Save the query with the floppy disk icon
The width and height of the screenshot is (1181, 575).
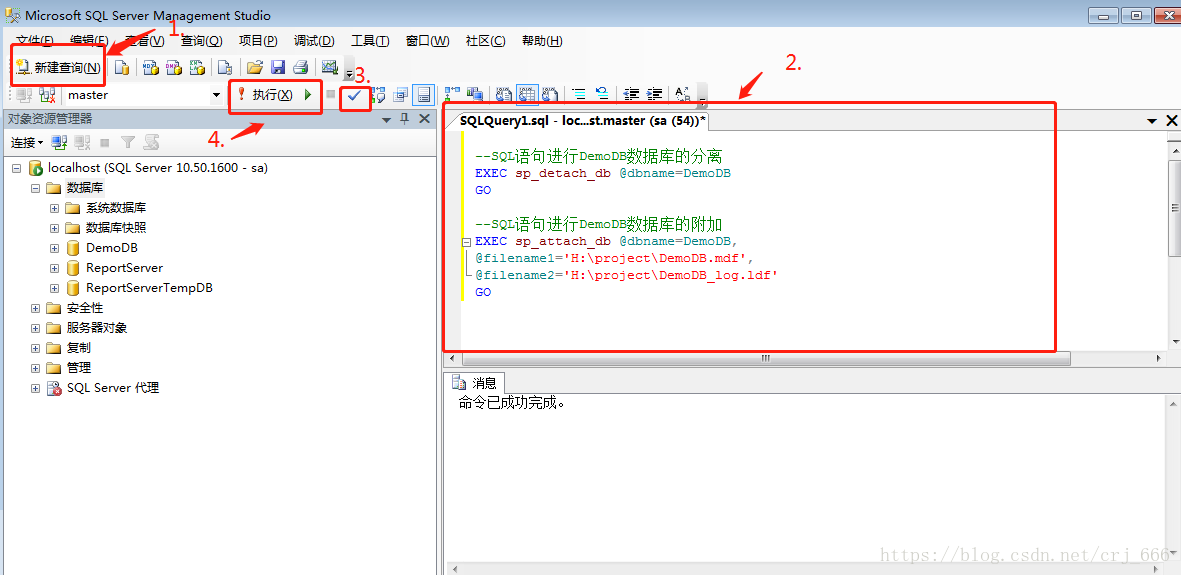[x=277, y=67]
